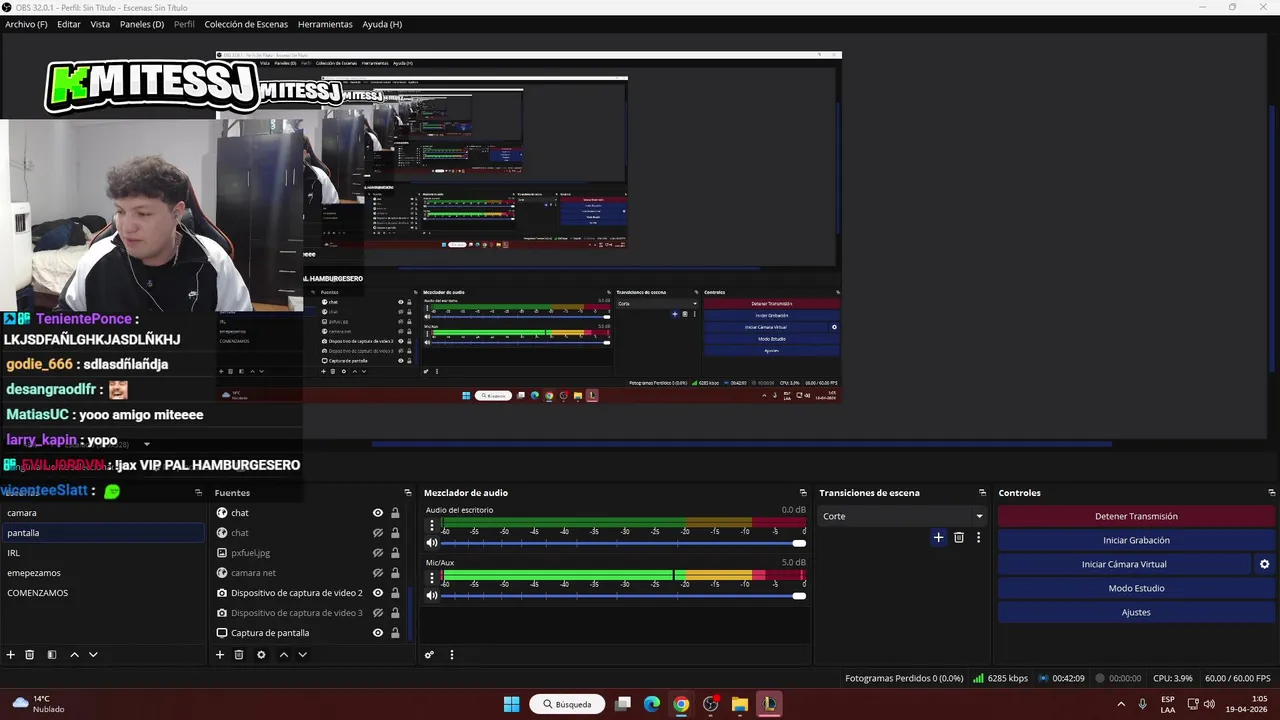Open advanced audio properties gears icon

429,655
